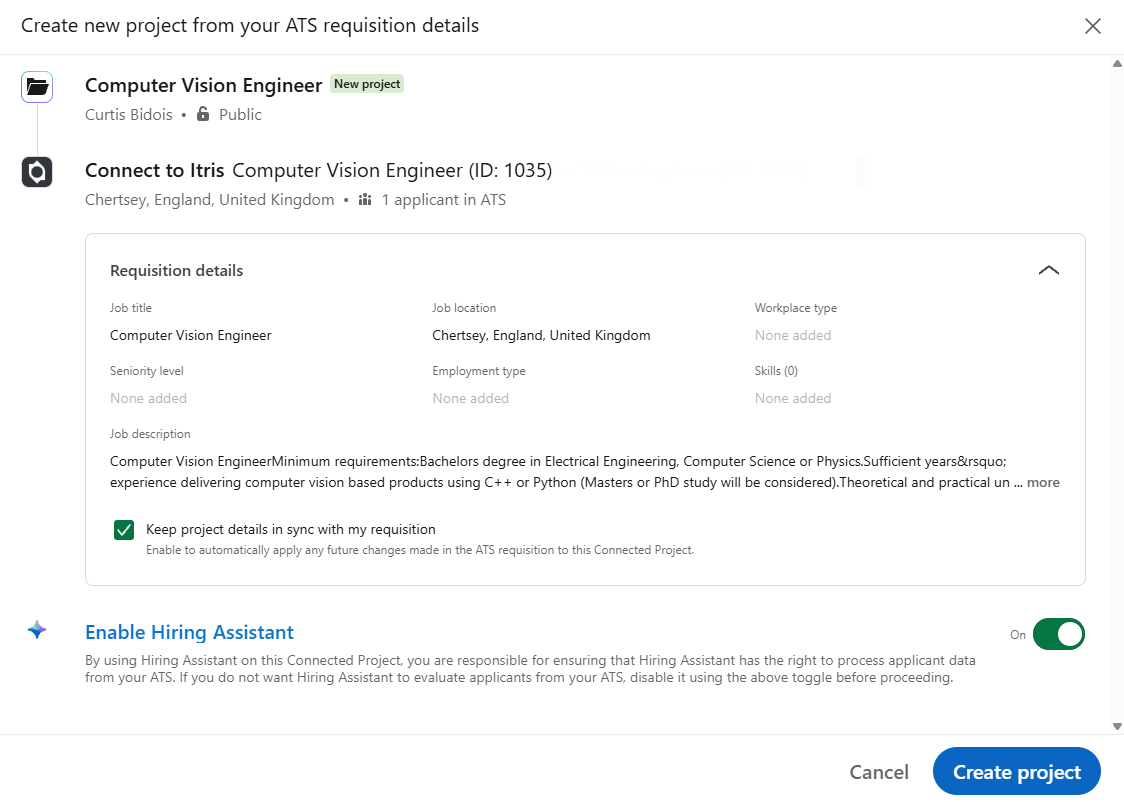Click the Requisition details heading
The height and width of the screenshot is (802, 1124).
176,271
